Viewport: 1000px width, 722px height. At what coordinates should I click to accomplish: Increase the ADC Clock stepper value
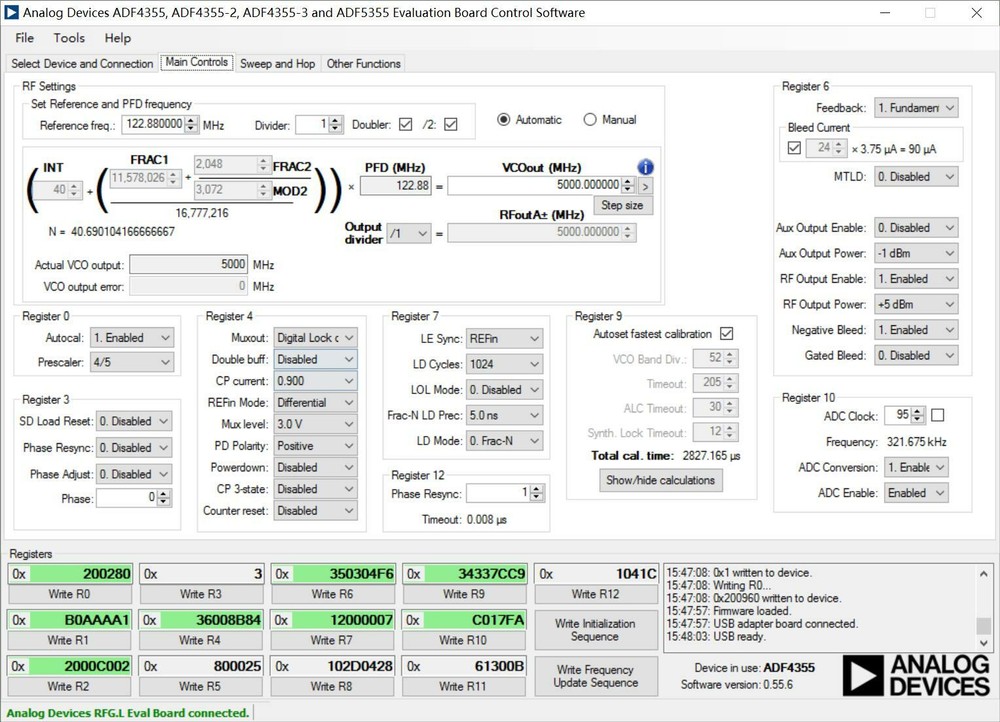coord(918,410)
